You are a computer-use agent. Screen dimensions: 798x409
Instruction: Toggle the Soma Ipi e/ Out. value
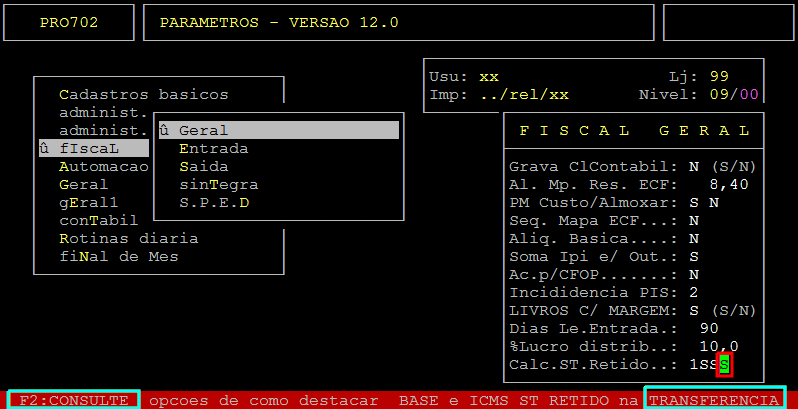tap(694, 256)
